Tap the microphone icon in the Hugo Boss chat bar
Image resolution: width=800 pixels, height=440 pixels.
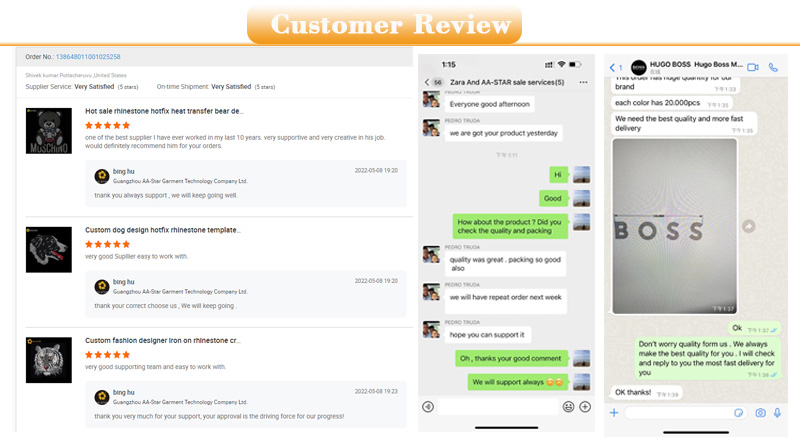coord(777,412)
